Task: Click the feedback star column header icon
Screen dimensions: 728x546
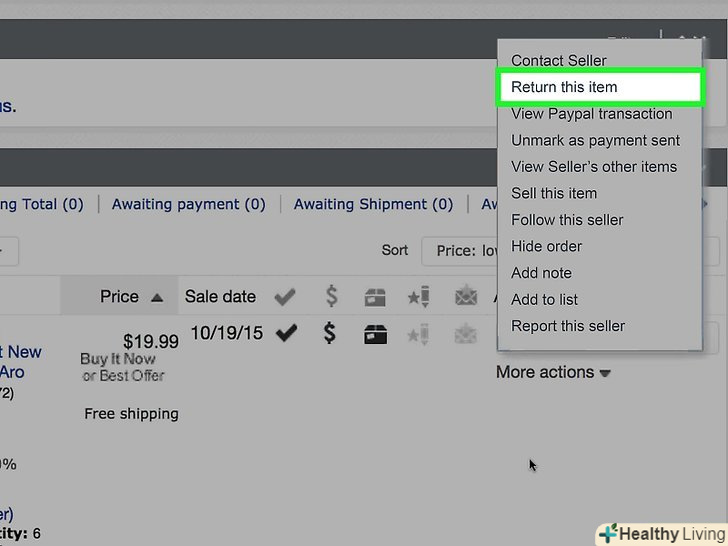Action: click(419, 297)
